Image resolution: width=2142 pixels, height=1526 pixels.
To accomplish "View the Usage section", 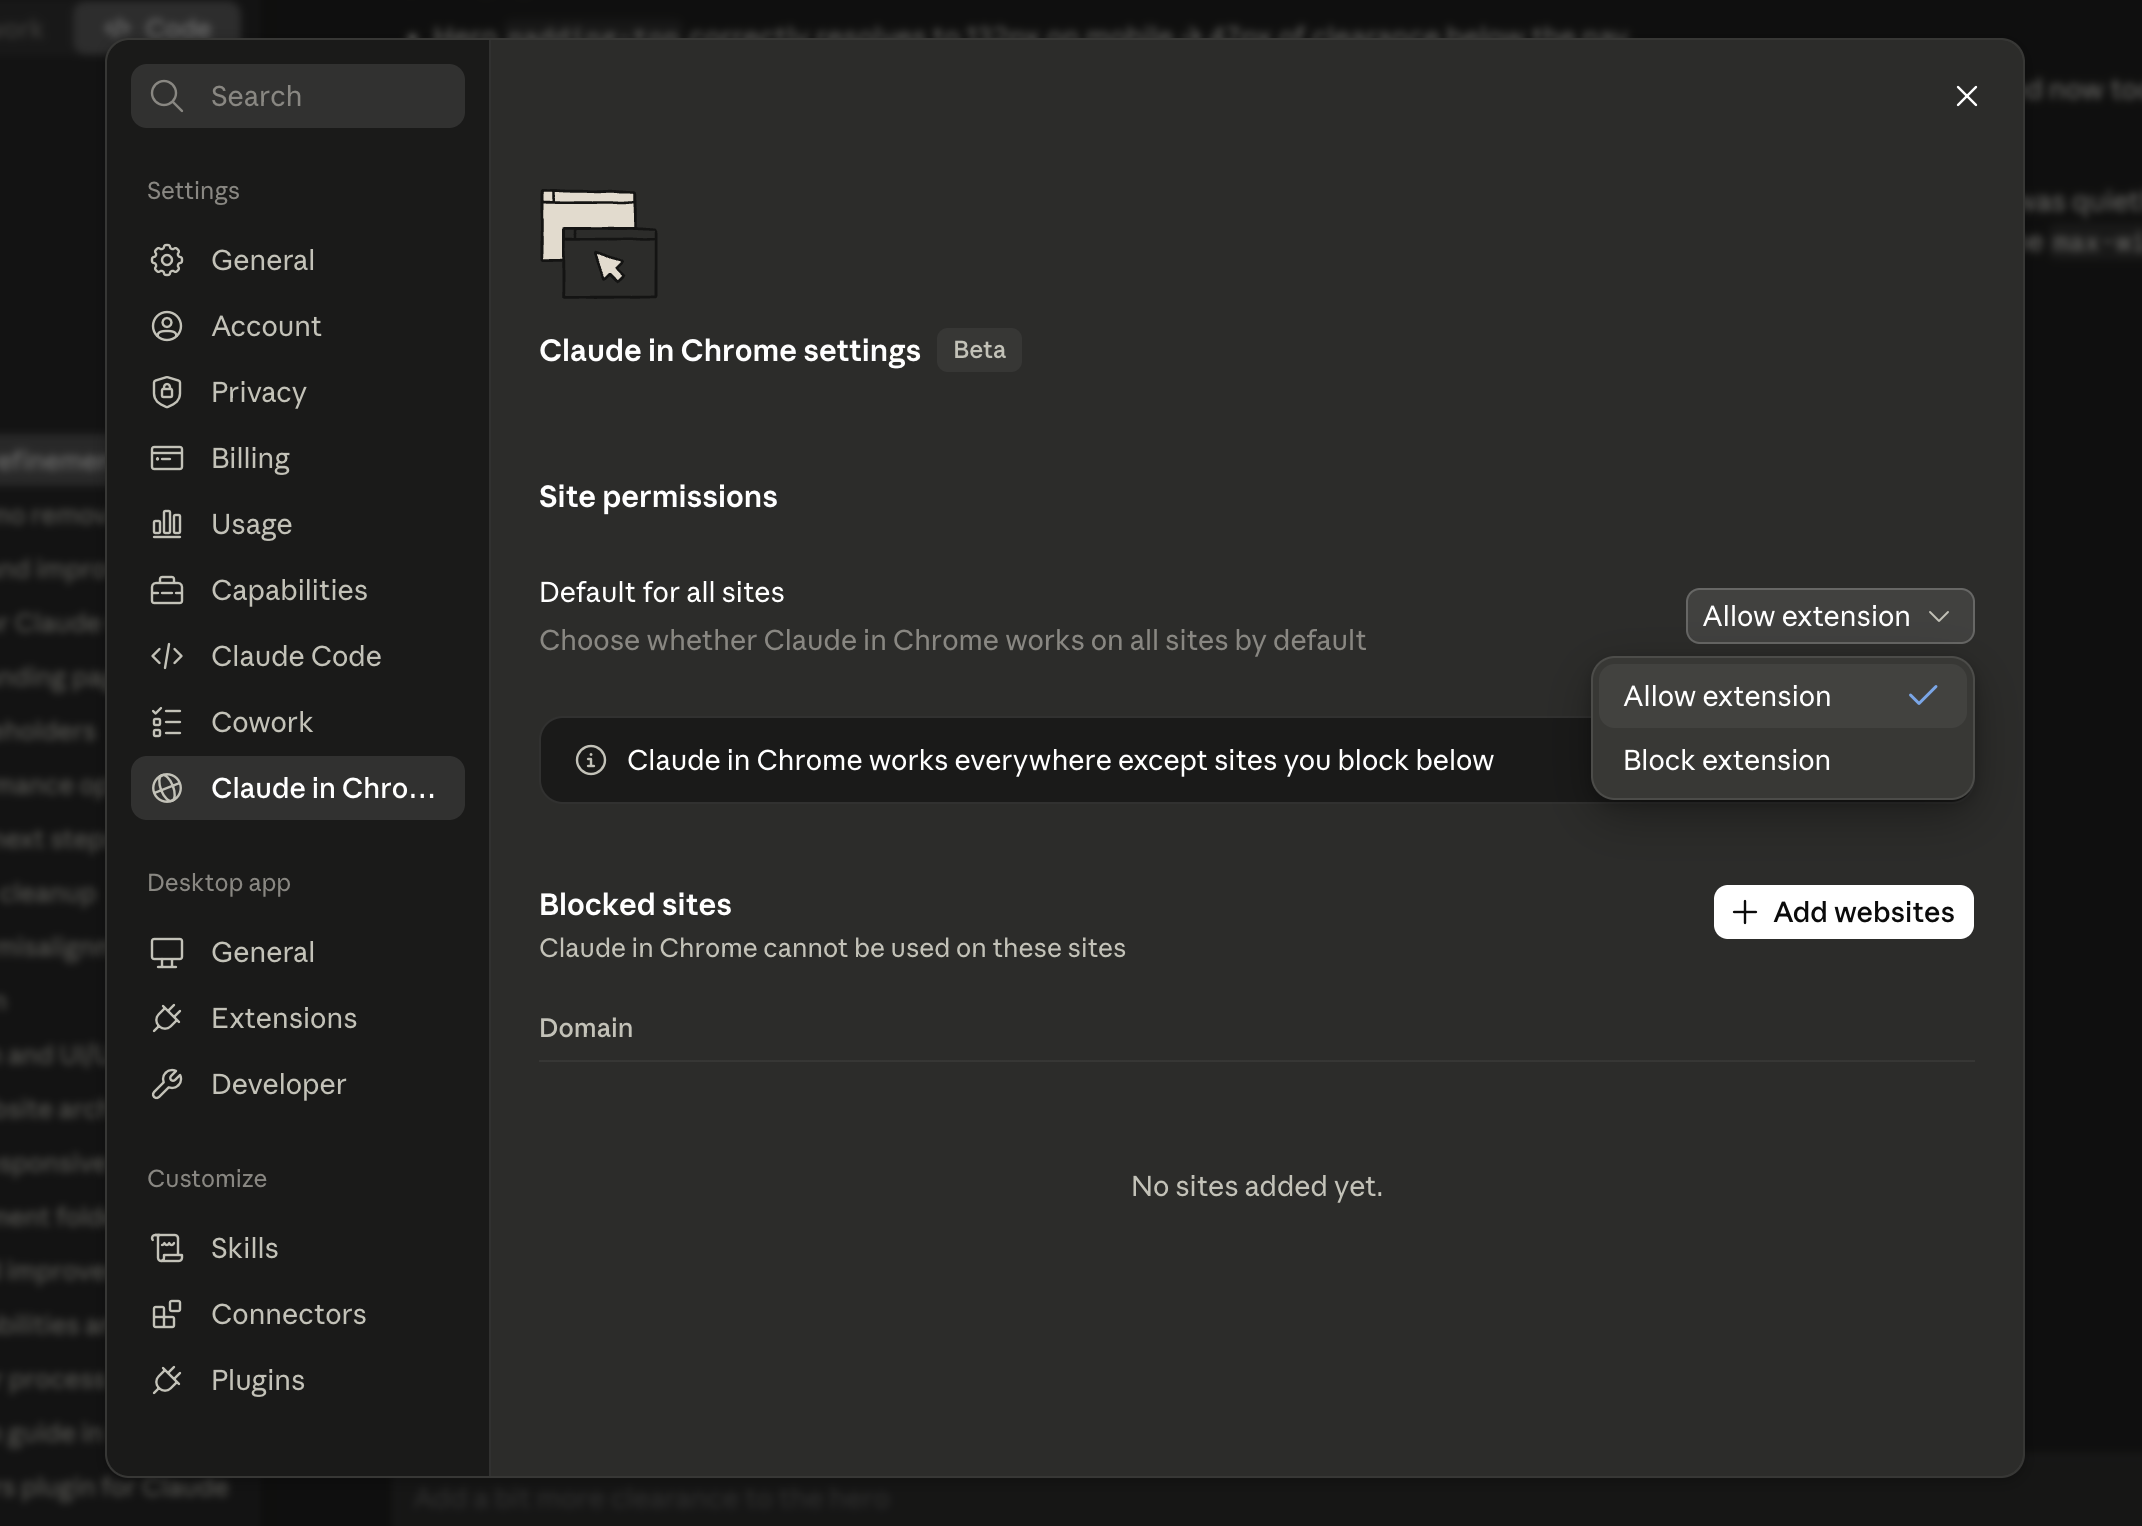I will tap(298, 524).
